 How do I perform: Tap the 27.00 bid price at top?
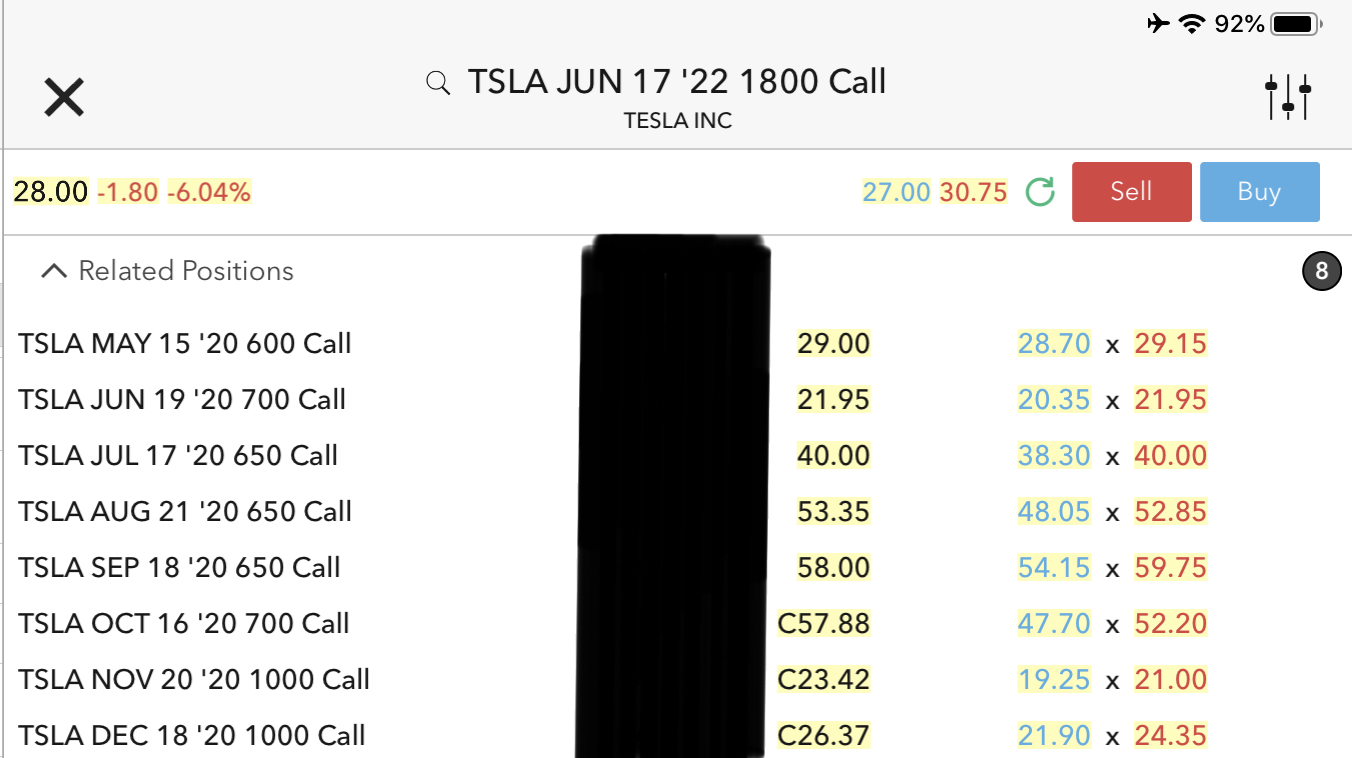coord(896,192)
